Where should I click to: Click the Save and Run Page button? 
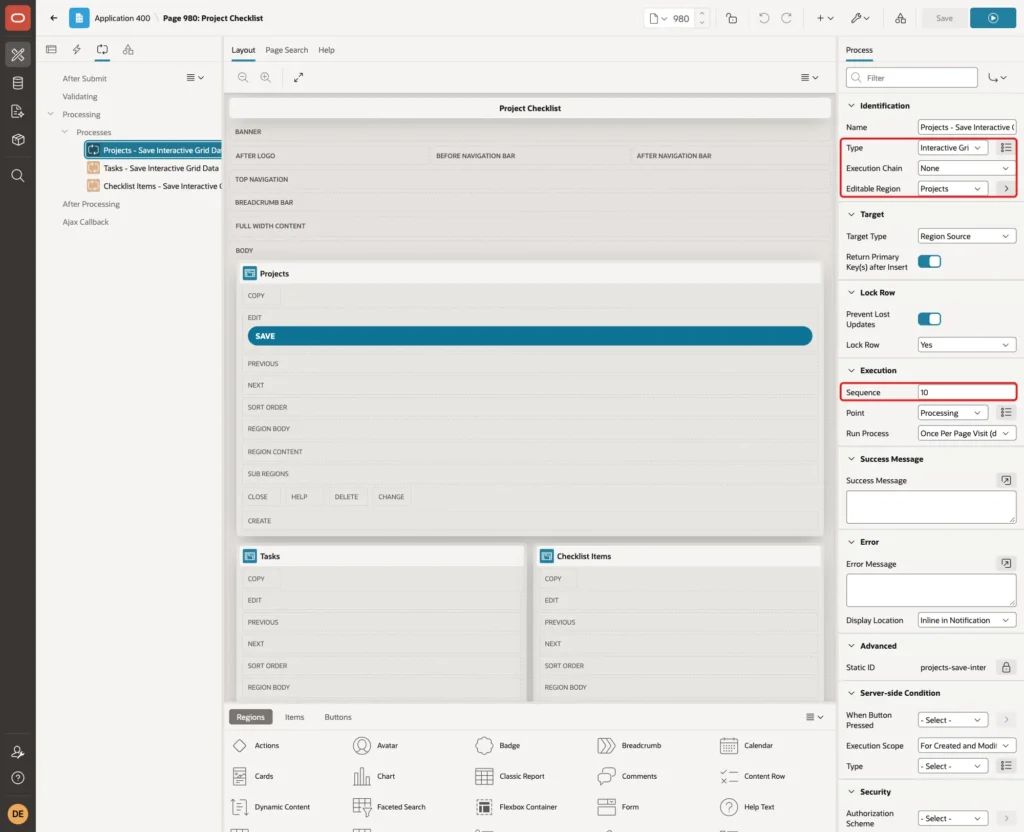[x=992, y=18]
